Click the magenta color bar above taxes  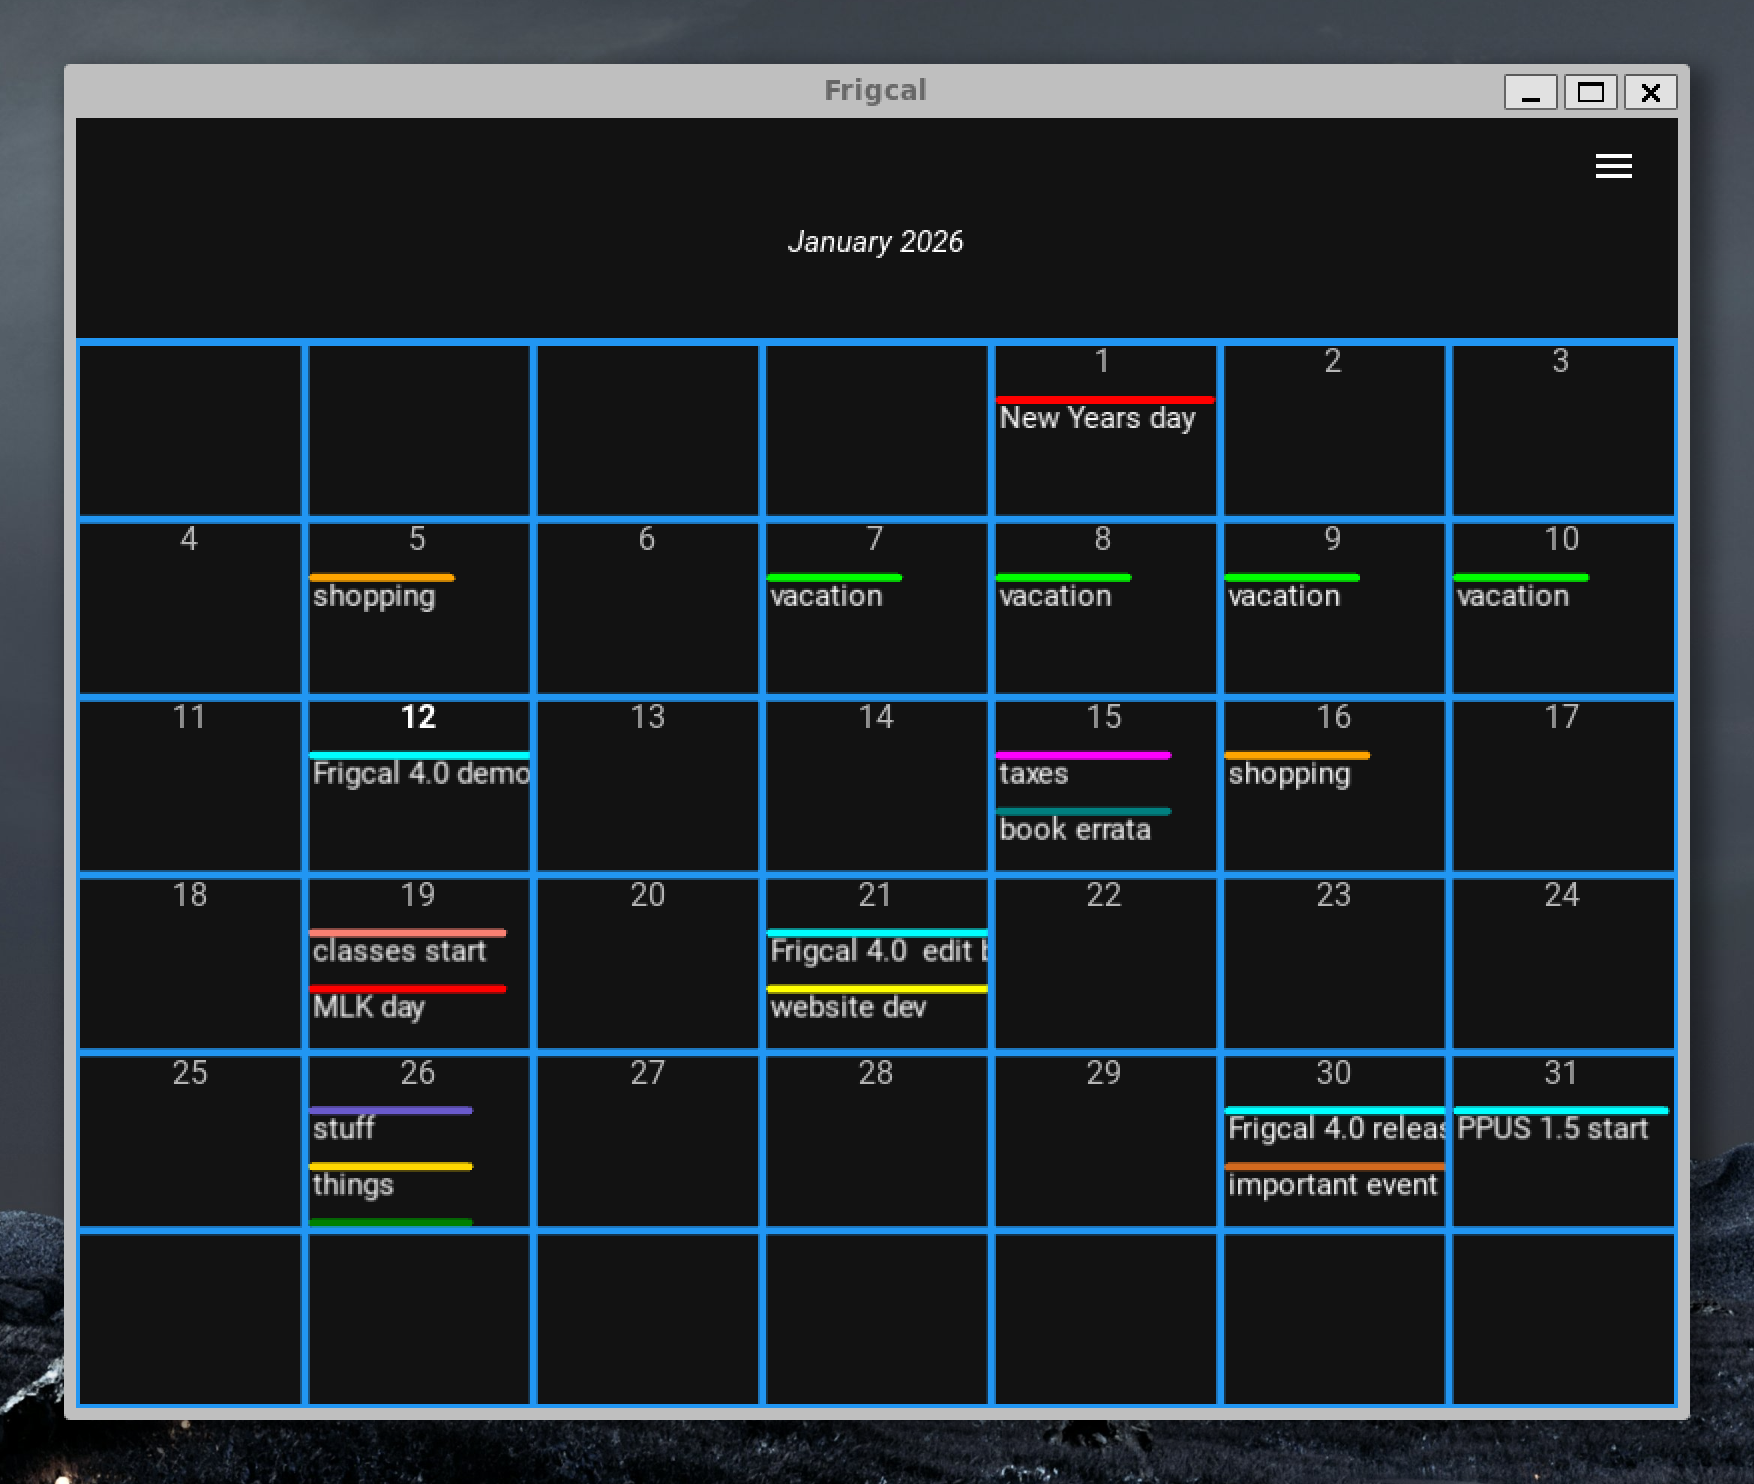pyautogui.click(x=1083, y=755)
